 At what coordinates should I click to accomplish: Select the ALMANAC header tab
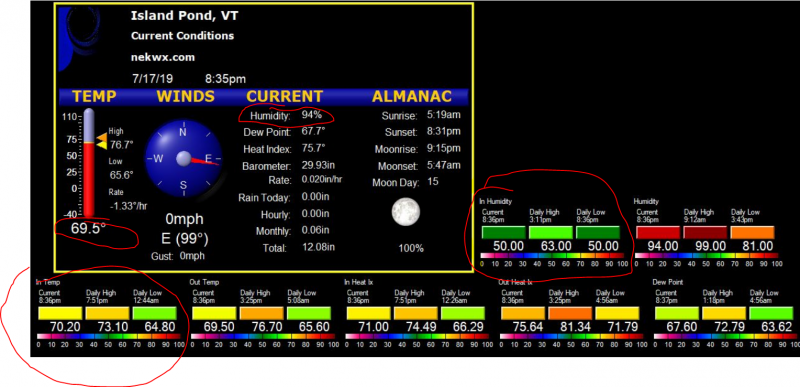[x=412, y=96]
